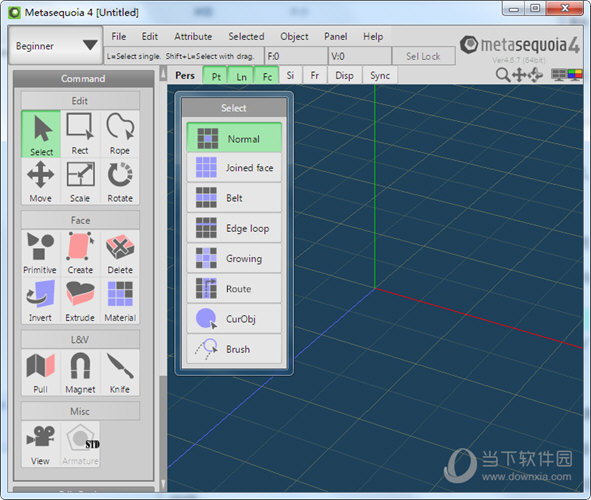Click the V:0 vertex count field

360,56
